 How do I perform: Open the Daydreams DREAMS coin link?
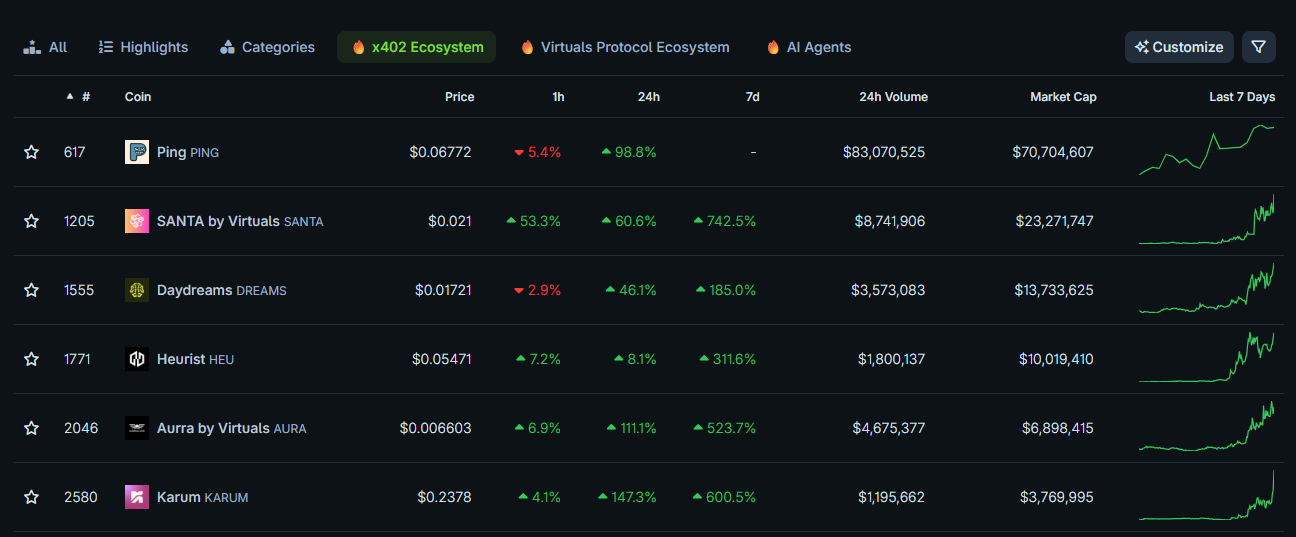221,290
